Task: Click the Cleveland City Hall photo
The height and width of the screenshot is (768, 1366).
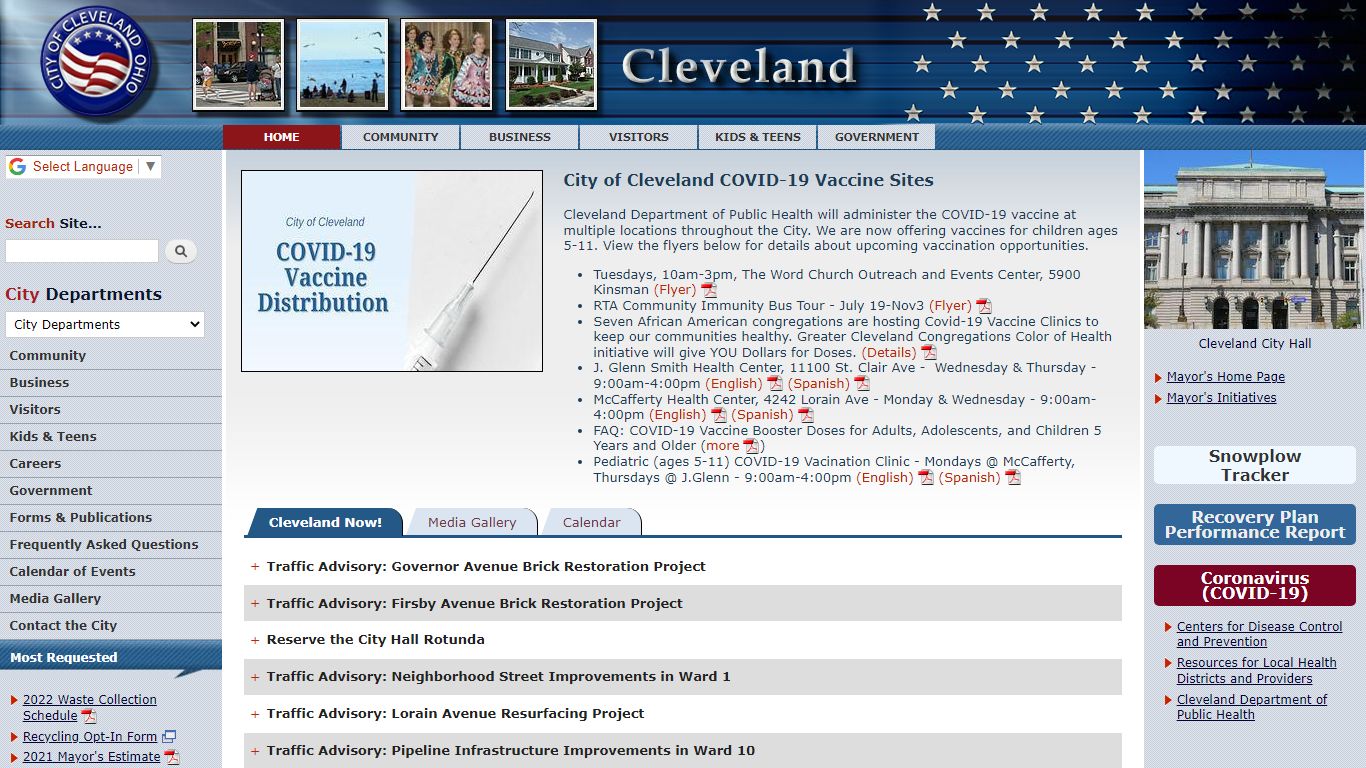Action: [1254, 240]
